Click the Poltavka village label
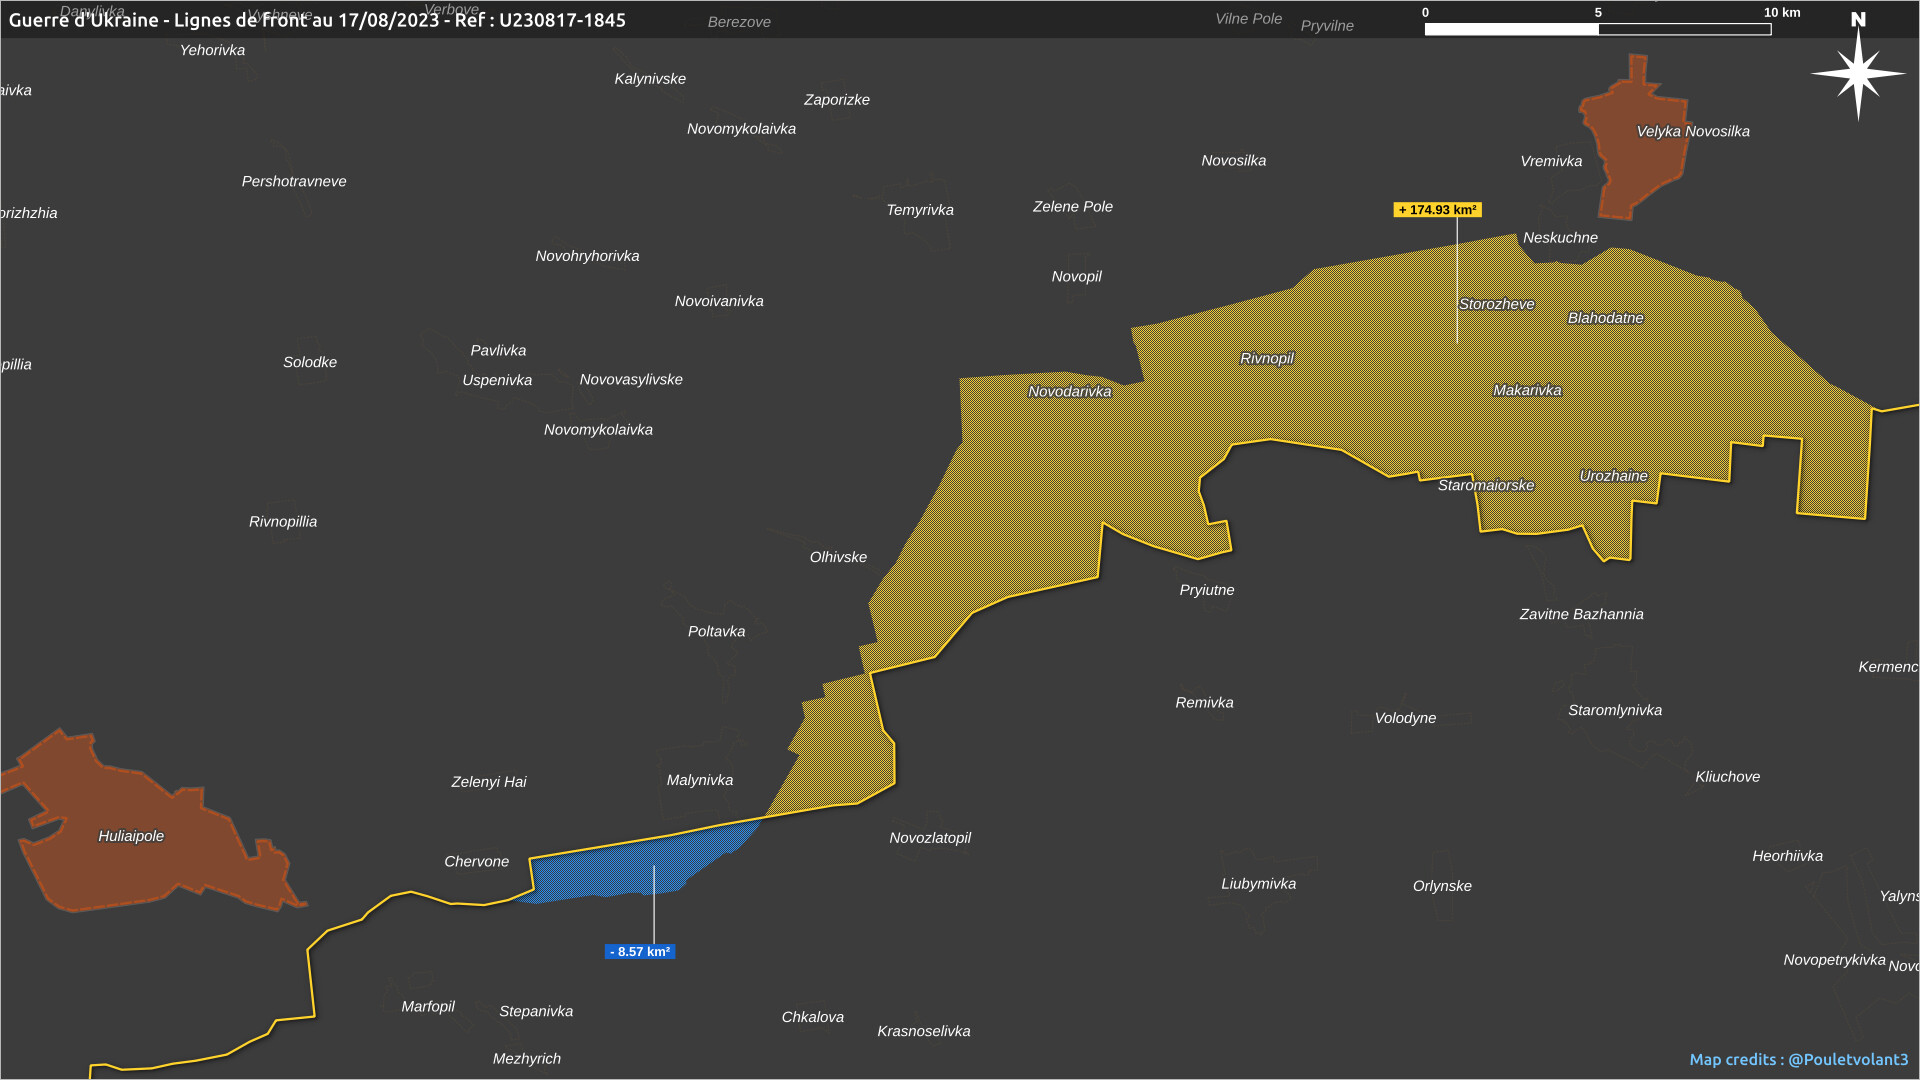 pos(716,631)
